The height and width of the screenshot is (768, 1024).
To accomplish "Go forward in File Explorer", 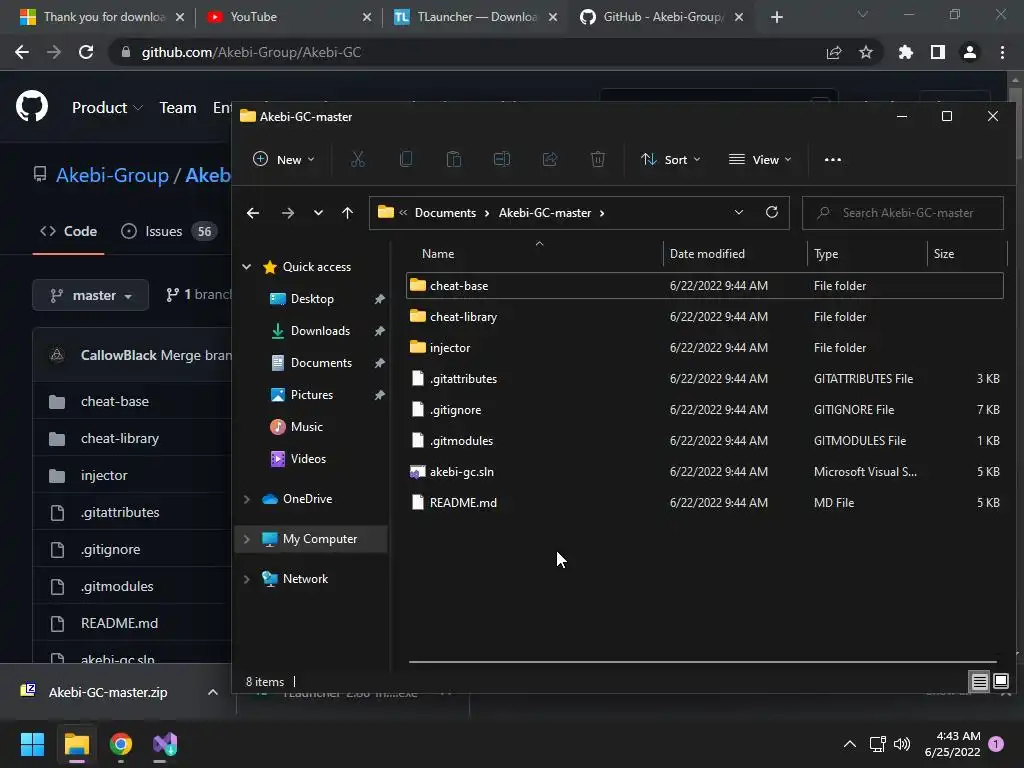I will (x=287, y=213).
